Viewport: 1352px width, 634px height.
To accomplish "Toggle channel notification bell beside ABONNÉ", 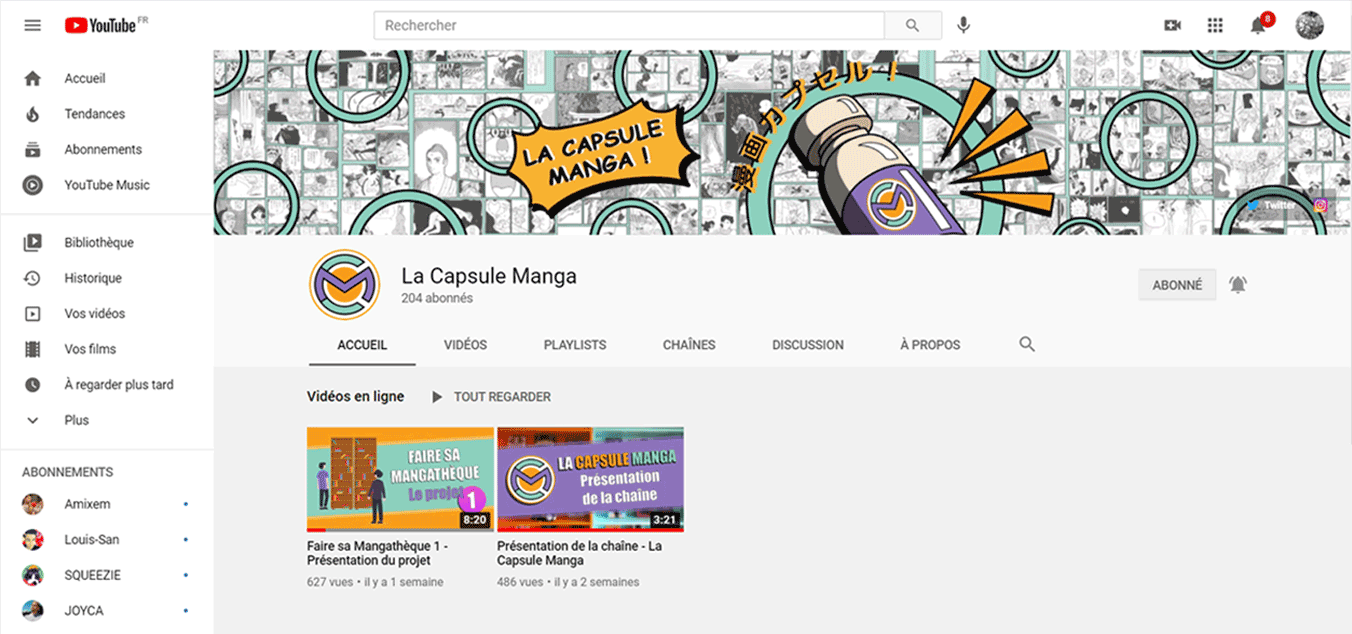I will (1238, 285).
